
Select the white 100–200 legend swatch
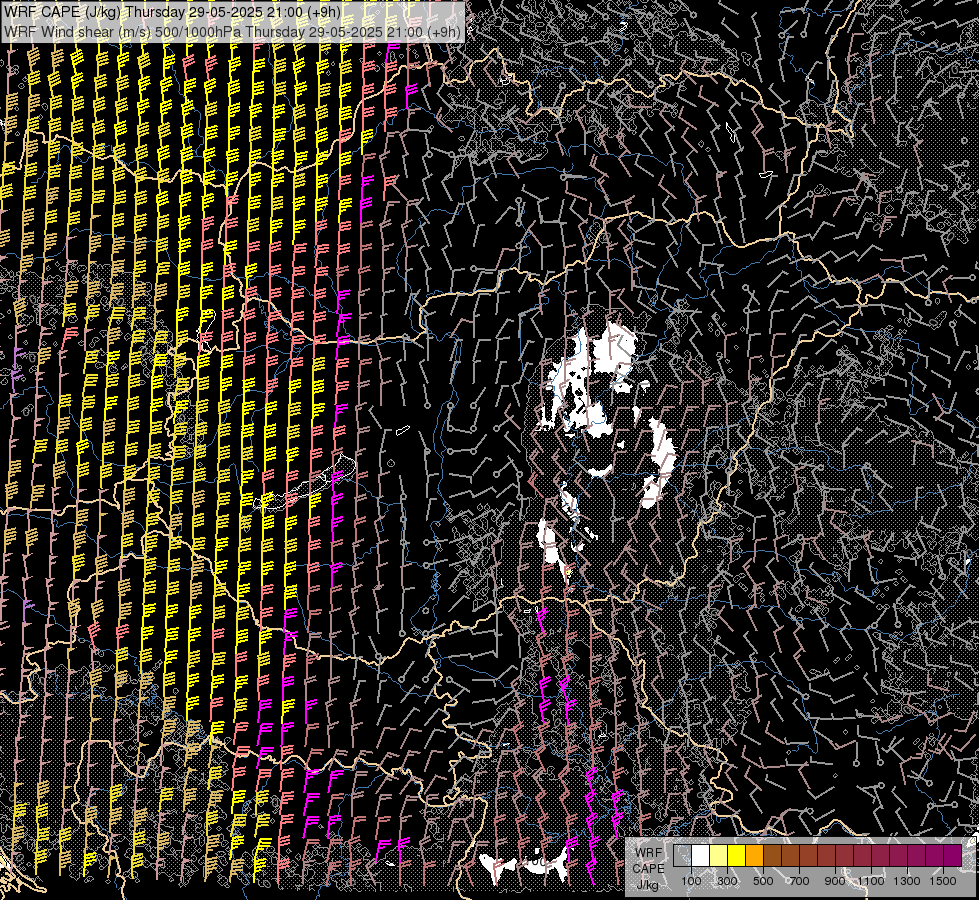pyautogui.click(x=701, y=855)
